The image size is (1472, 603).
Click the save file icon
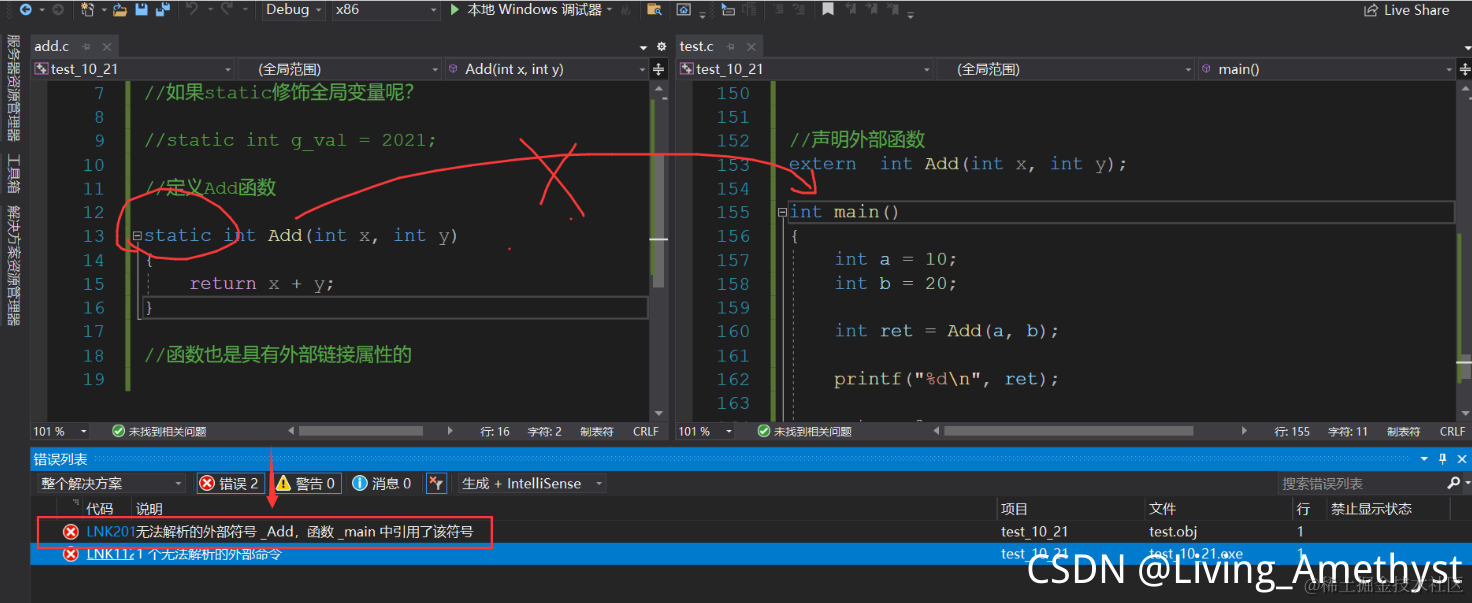141,9
